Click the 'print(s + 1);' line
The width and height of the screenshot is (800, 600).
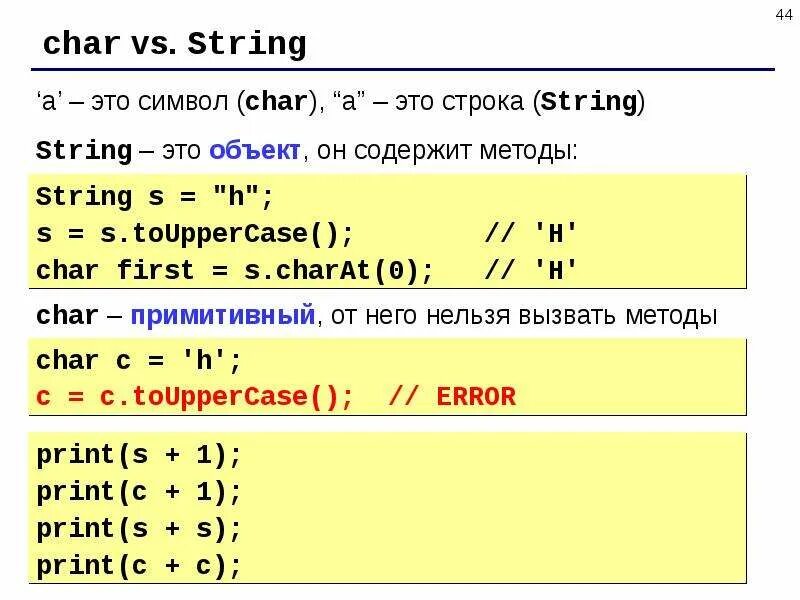[x=138, y=455]
